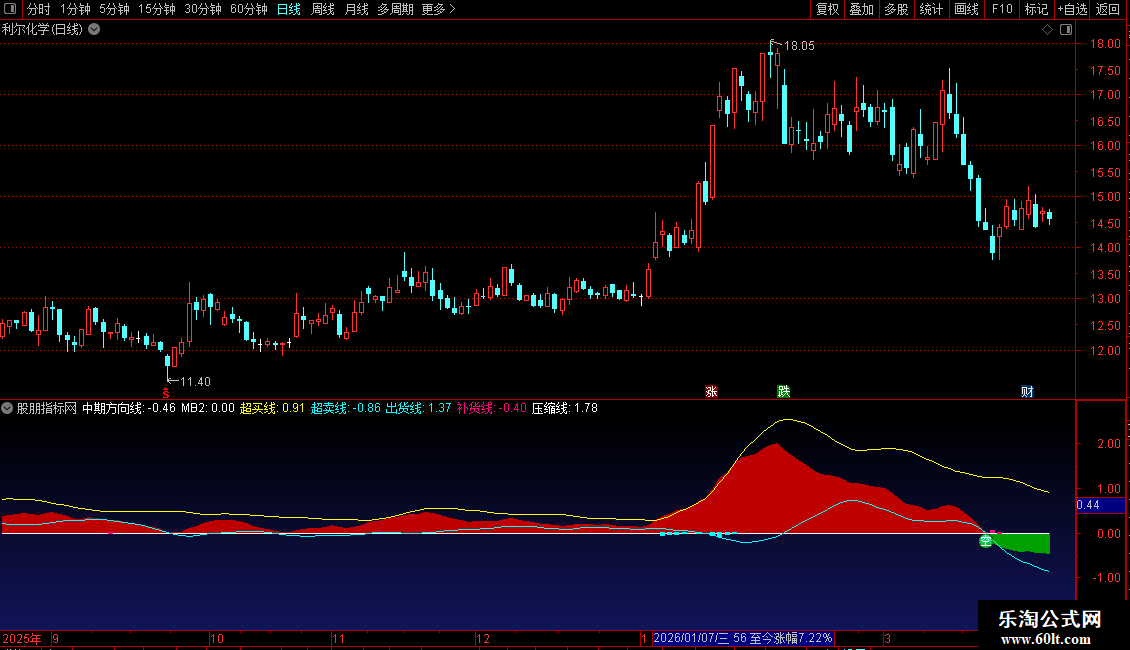Click the 0.44 value box on indicator axis
This screenshot has height=650, width=1130.
(x=1100, y=505)
